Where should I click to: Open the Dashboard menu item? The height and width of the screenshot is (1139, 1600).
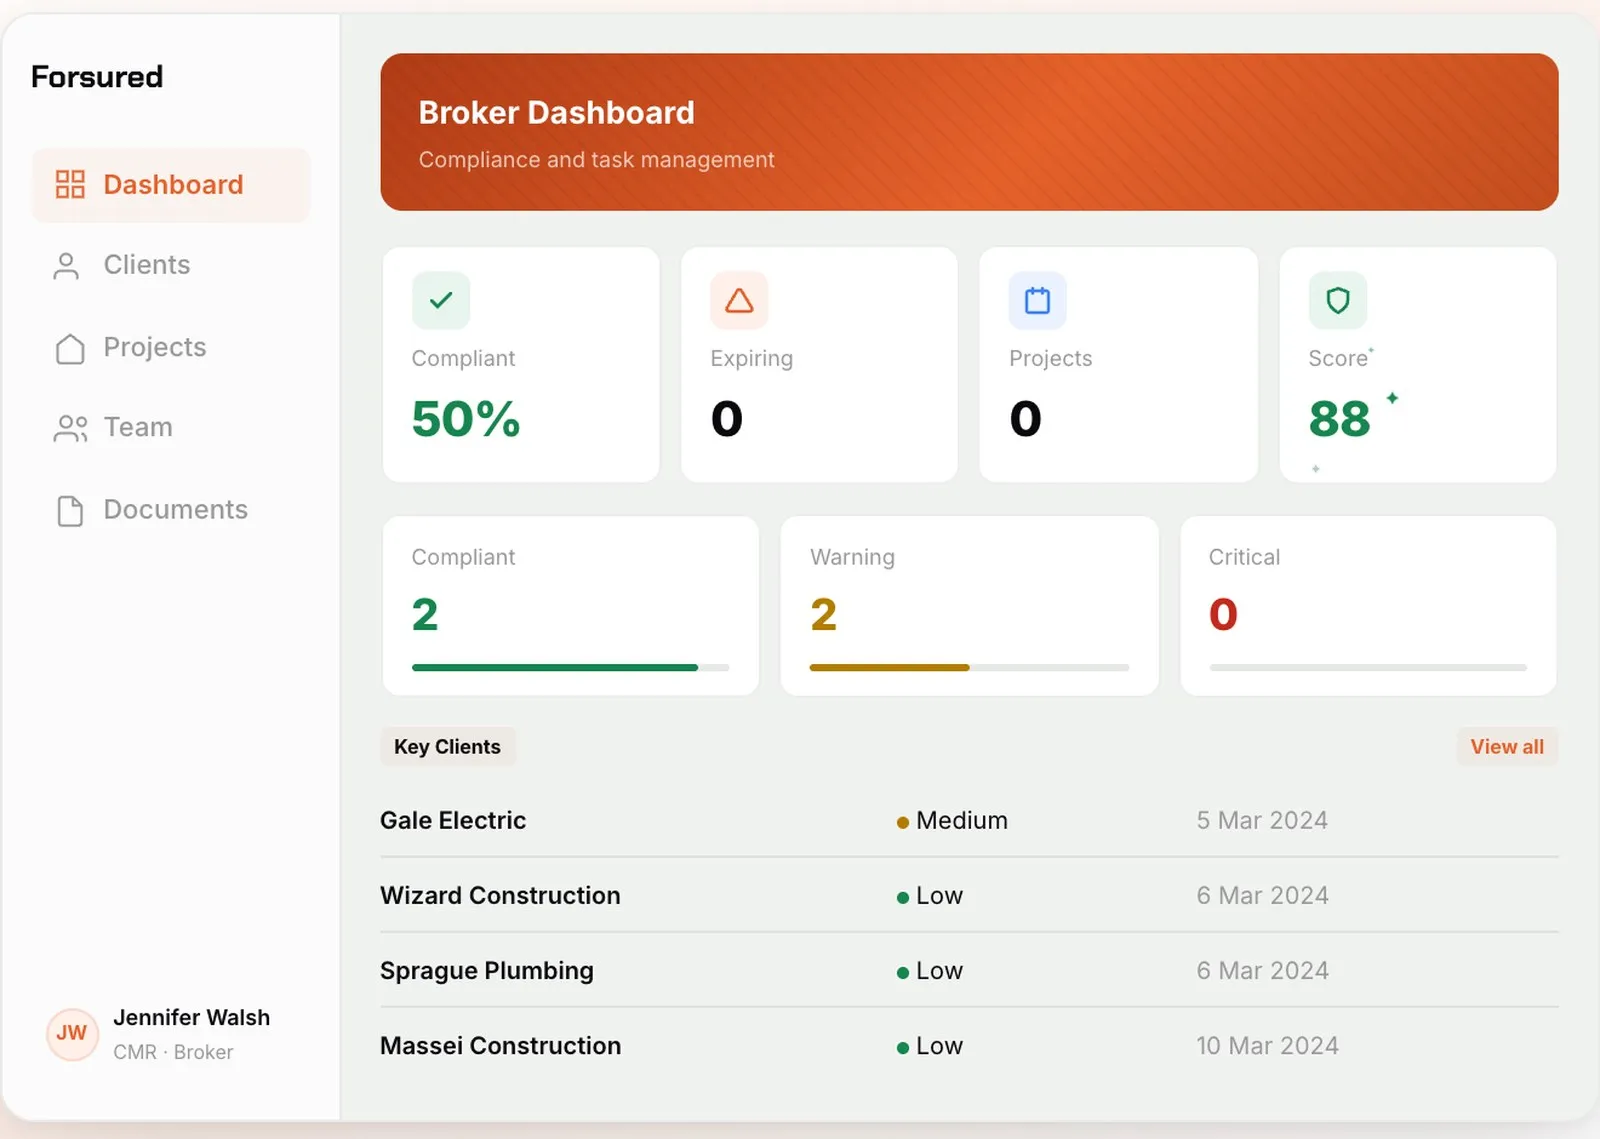[x=171, y=185]
